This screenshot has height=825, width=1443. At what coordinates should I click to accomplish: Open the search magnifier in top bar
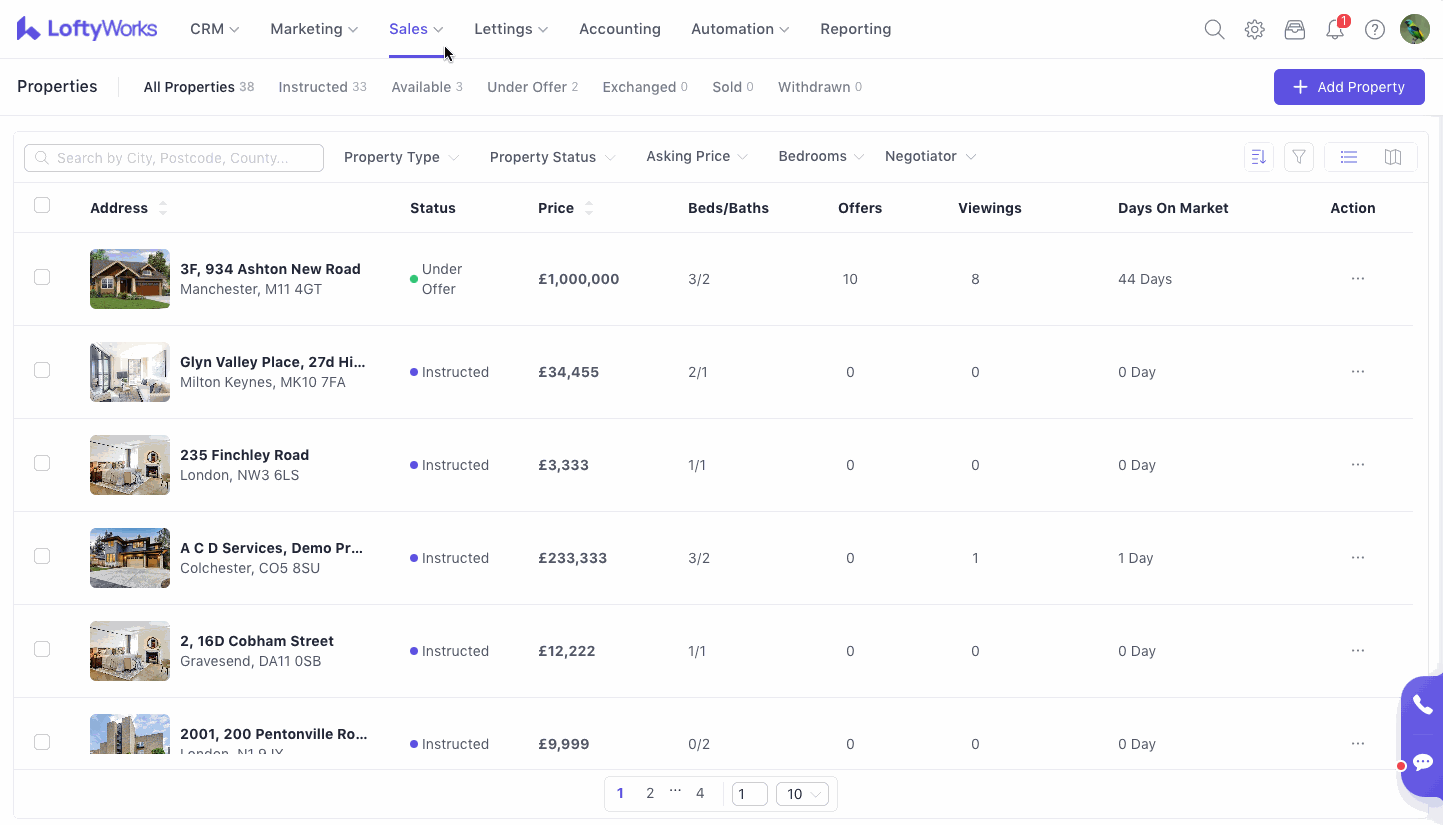tap(1214, 29)
